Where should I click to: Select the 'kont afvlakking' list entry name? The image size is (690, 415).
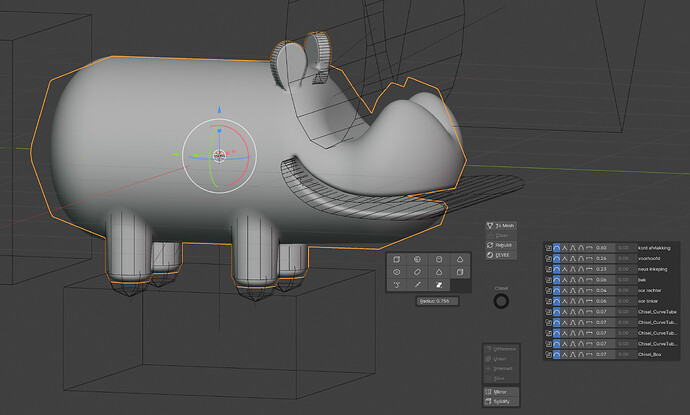654,248
